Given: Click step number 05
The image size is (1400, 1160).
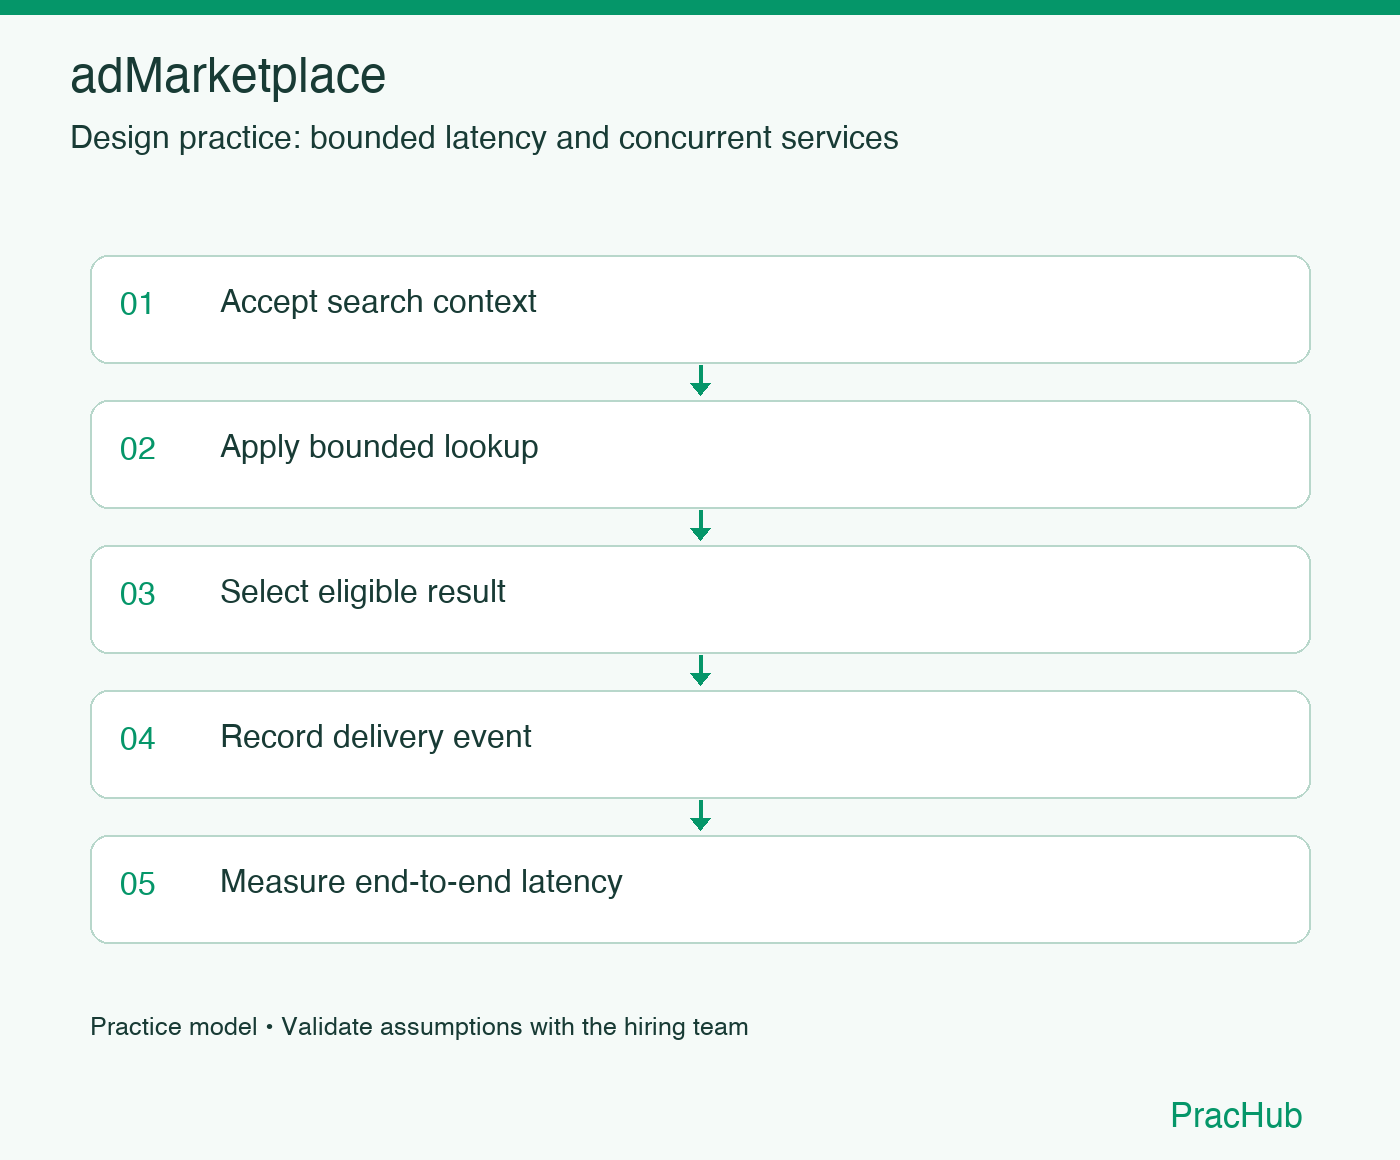Looking at the screenshot, I should [137, 884].
